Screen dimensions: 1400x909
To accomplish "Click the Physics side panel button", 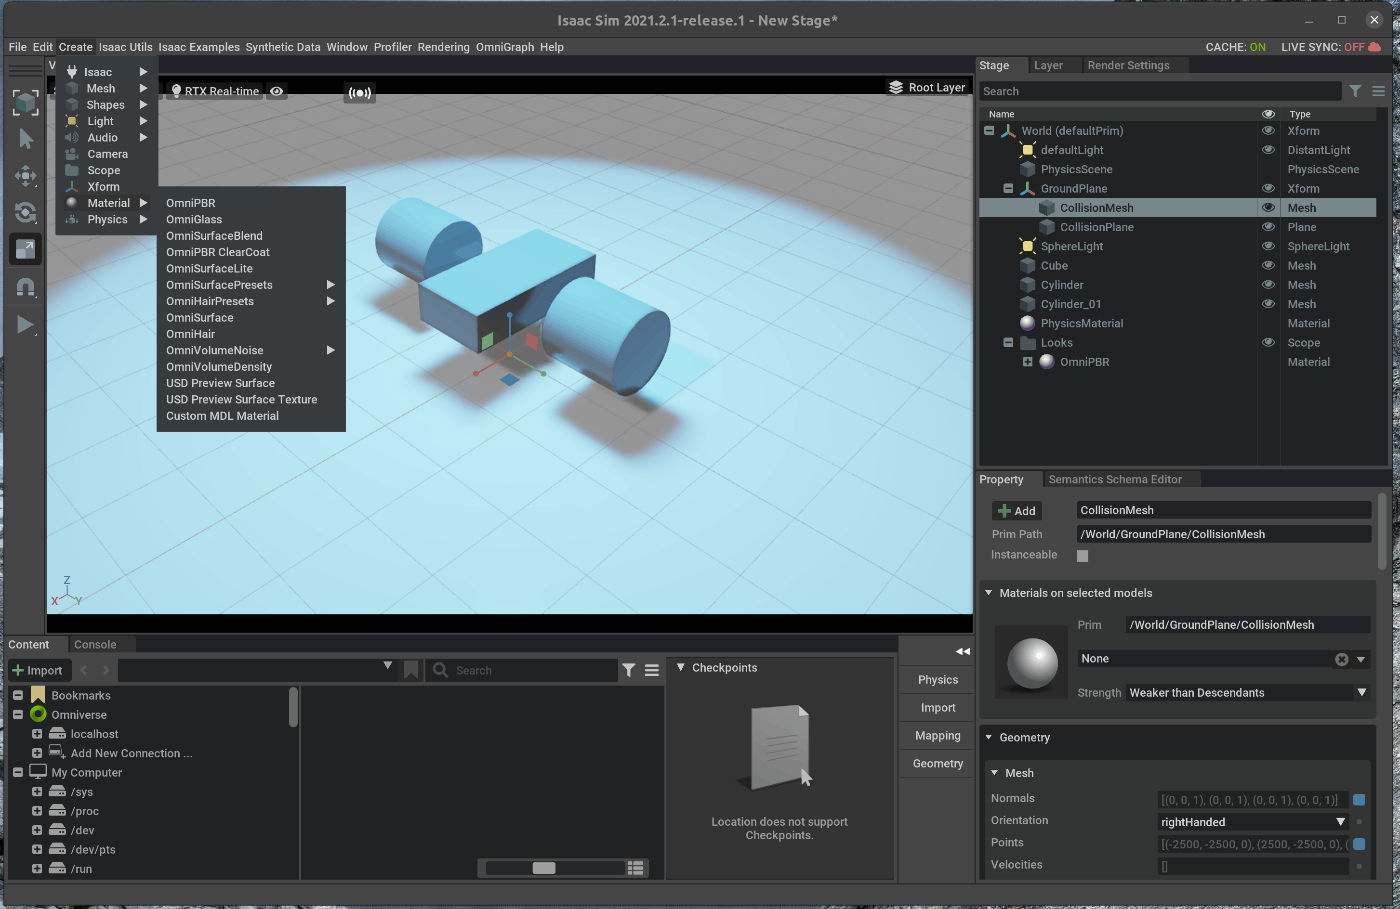I will point(938,680).
